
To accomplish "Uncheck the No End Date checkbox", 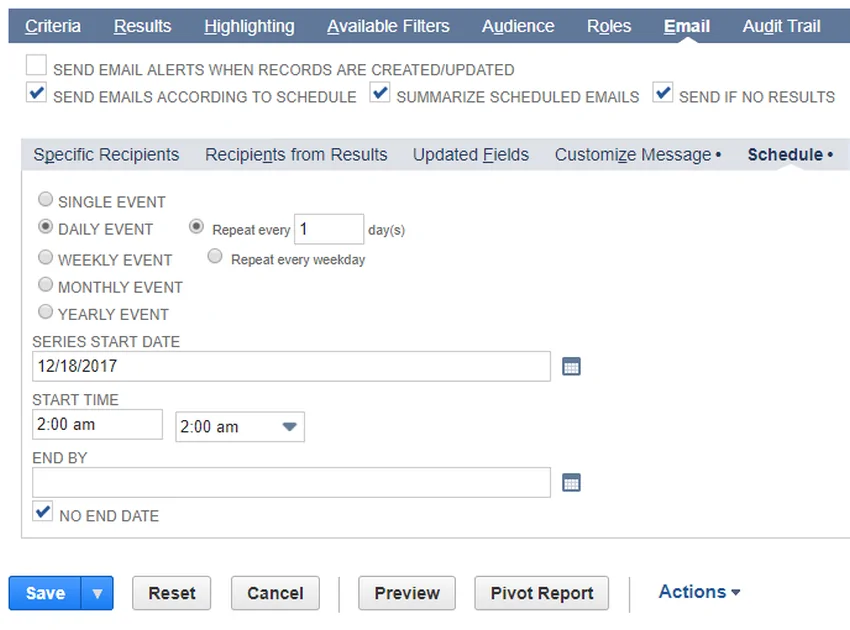I will [43, 513].
